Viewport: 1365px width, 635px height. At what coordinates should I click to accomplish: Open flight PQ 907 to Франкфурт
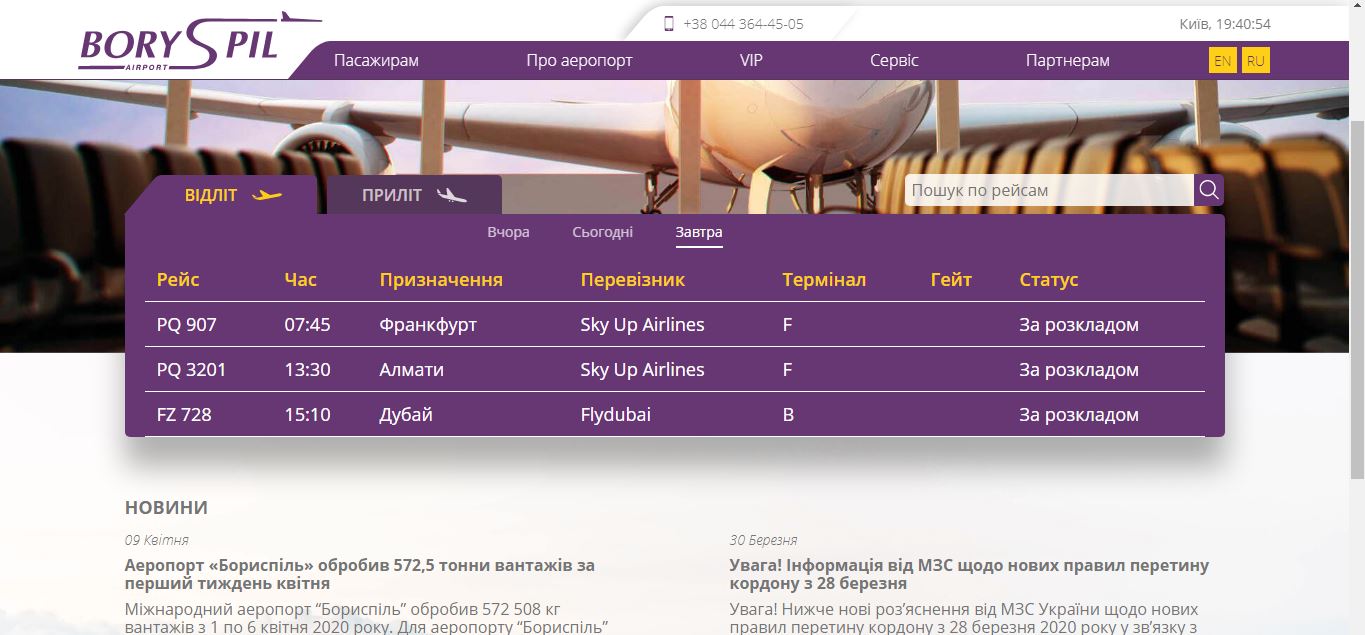(x=187, y=325)
